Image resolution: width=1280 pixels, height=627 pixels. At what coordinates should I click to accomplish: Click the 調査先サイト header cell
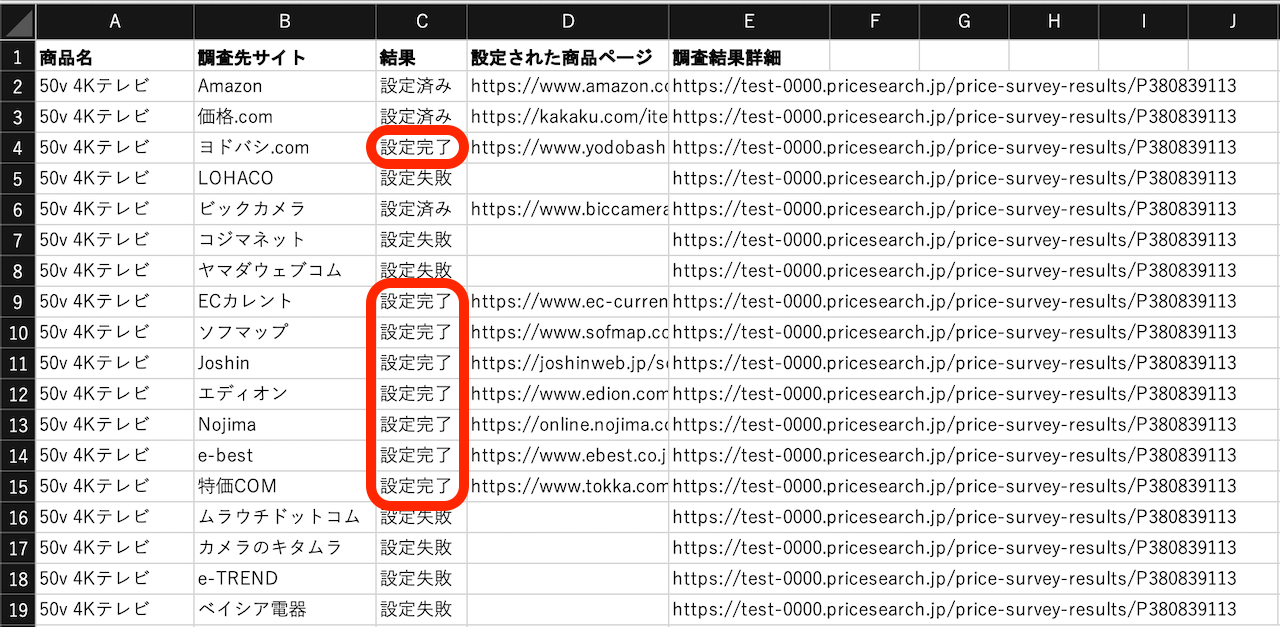tap(285, 56)
